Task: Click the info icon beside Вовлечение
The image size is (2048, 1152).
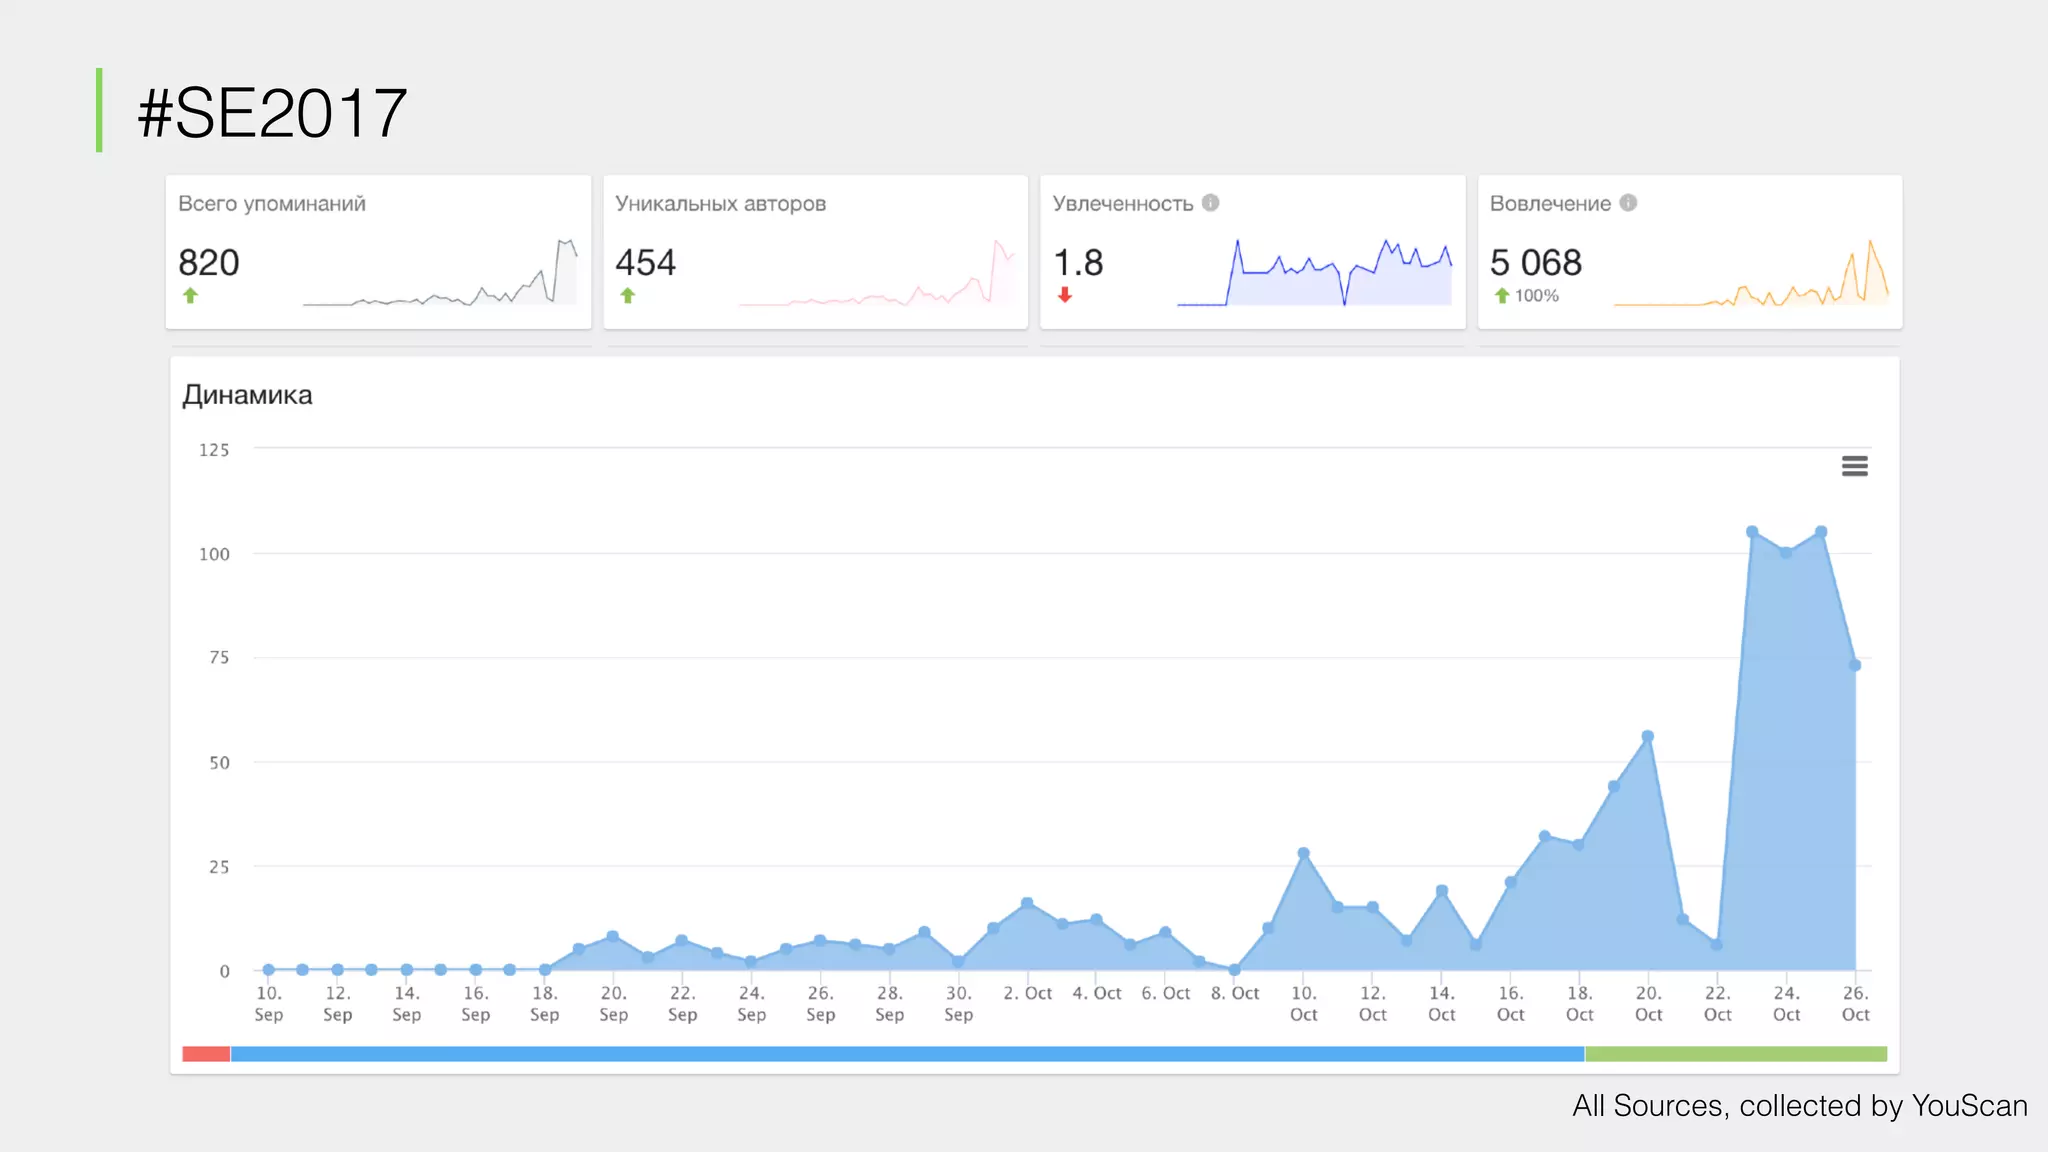Action: 1628,203
